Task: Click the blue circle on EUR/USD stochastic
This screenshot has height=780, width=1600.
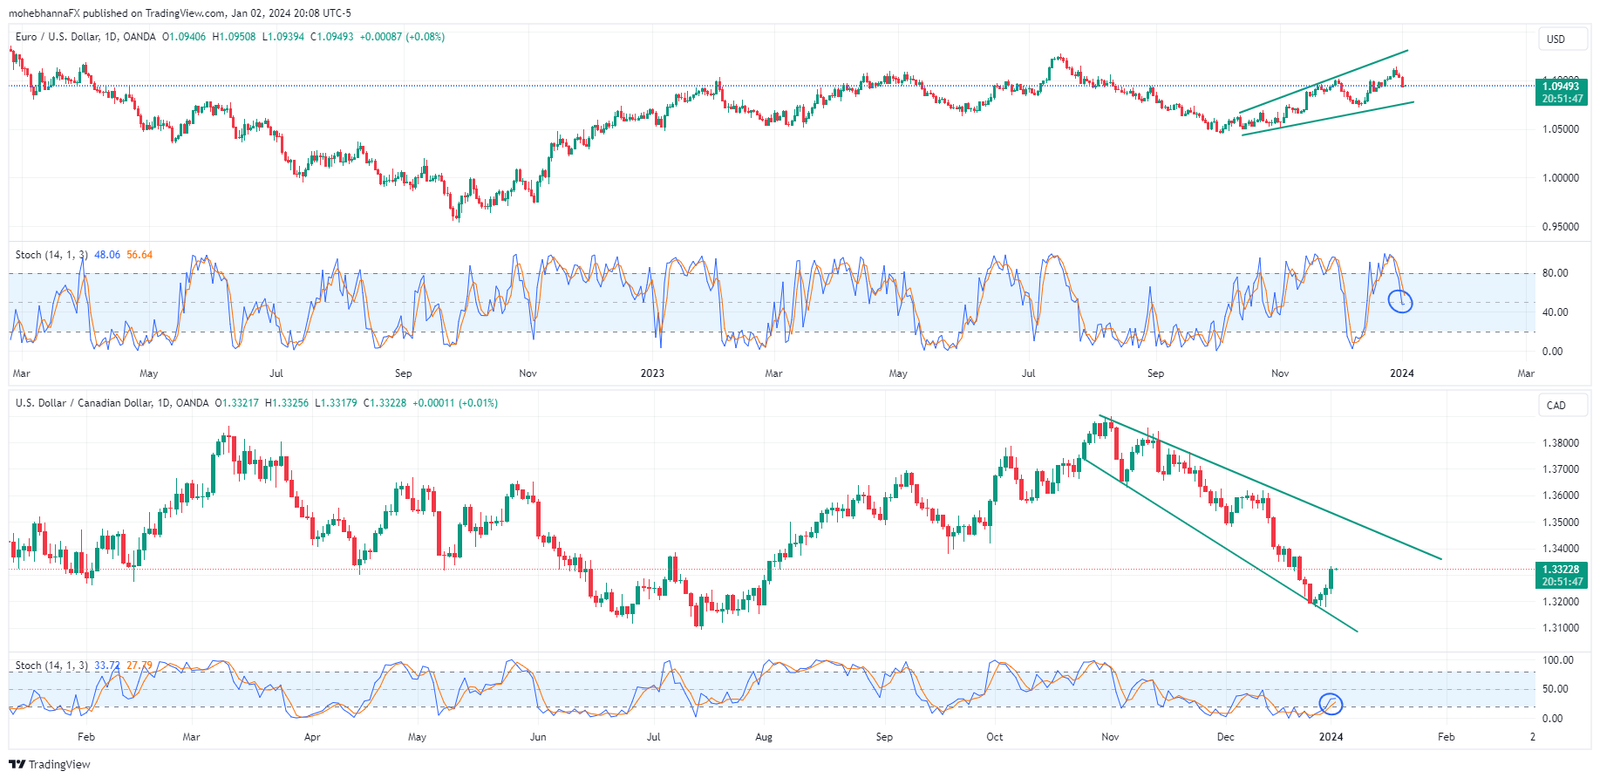Action: (1401, 300)
